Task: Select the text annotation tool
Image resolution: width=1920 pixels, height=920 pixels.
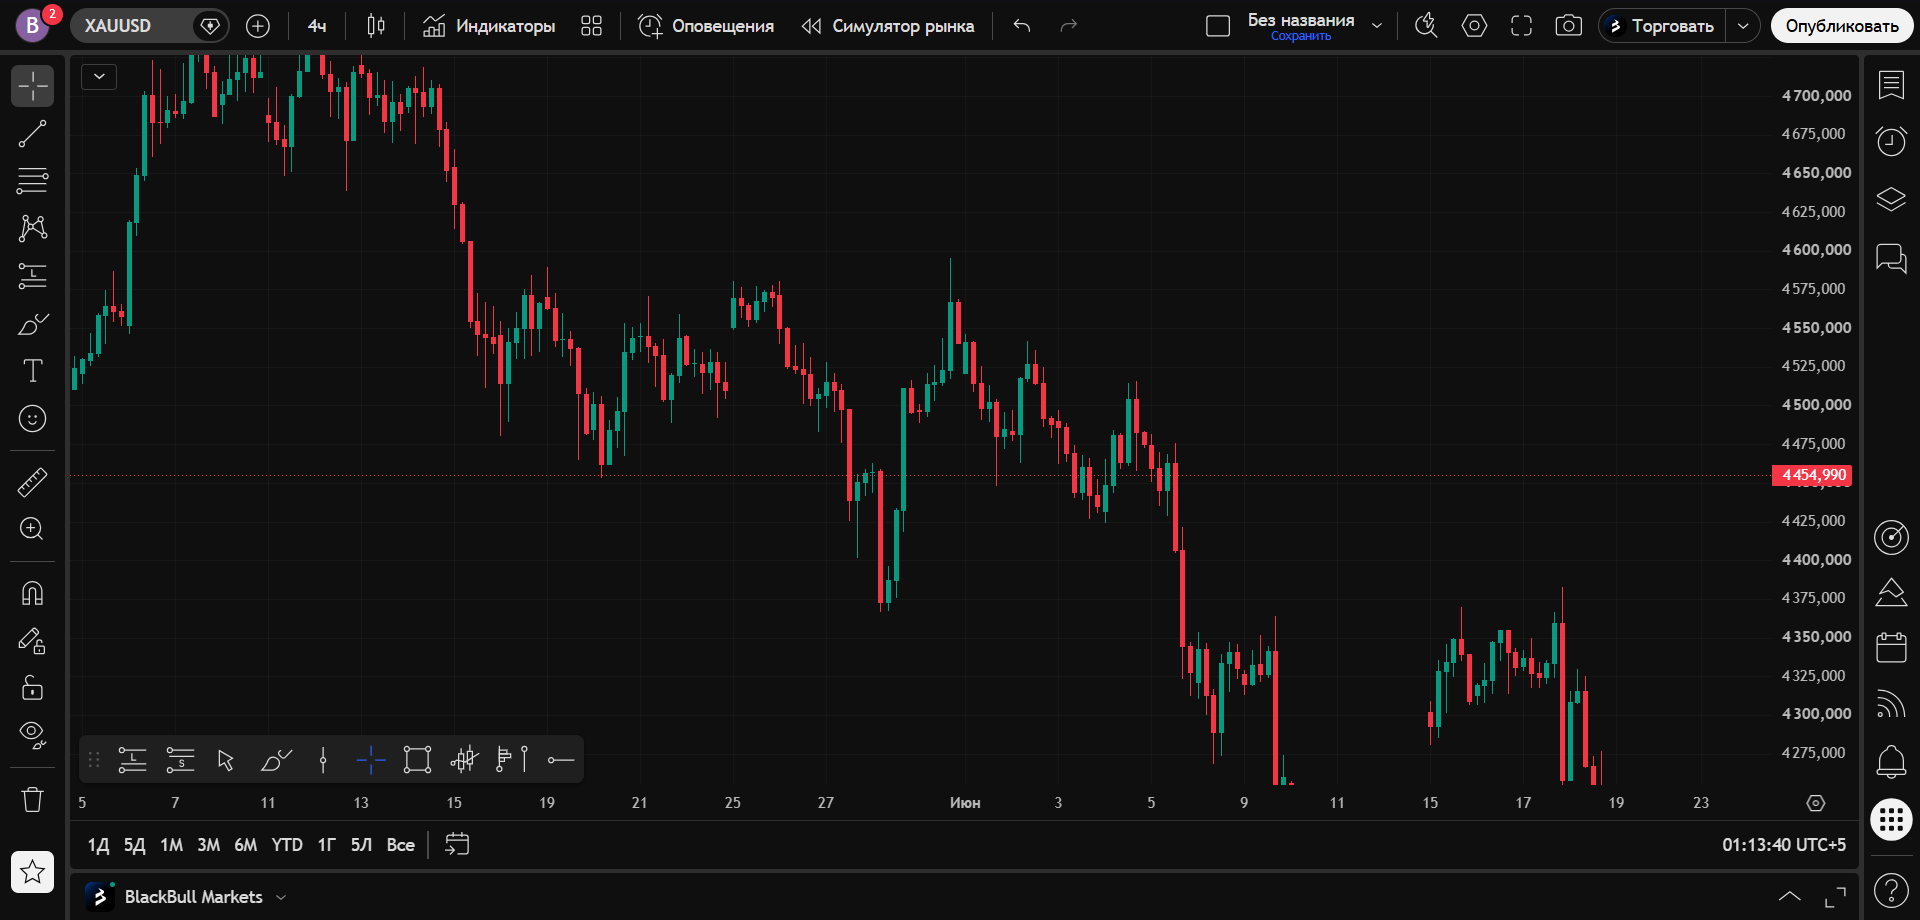Action: (33, 371)
